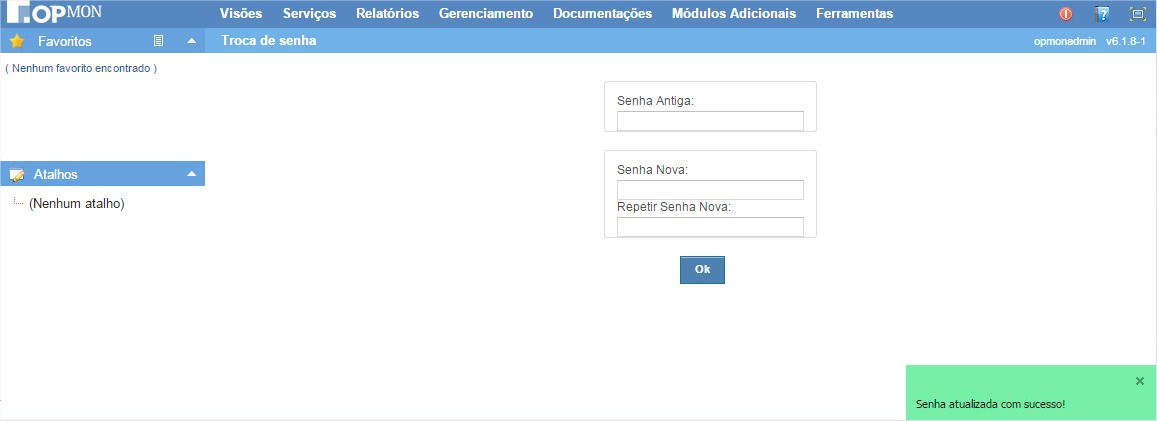Open the Favoritos list manager icon
Image resolution: width=1157 pixels, height=421 pixels.
158,42
